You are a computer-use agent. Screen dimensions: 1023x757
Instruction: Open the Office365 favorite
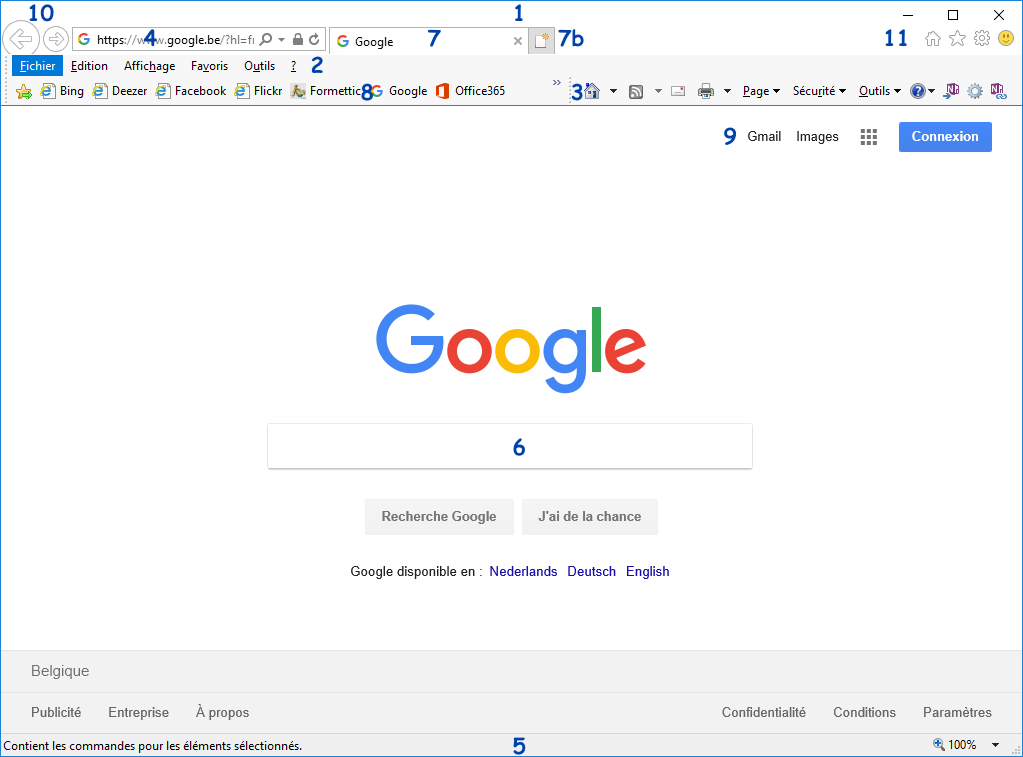point(470,91)
